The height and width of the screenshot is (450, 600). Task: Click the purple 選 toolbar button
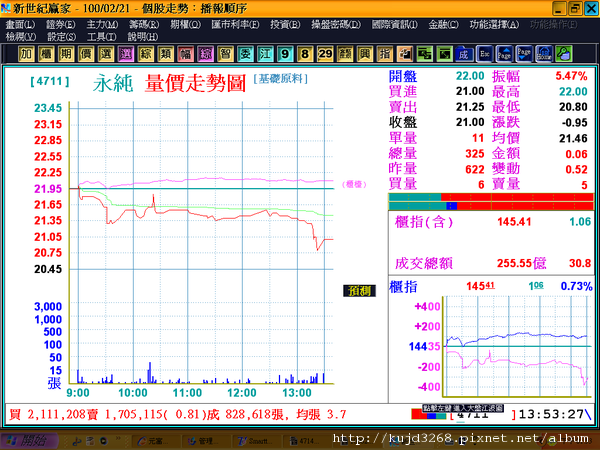pos(126,54)
